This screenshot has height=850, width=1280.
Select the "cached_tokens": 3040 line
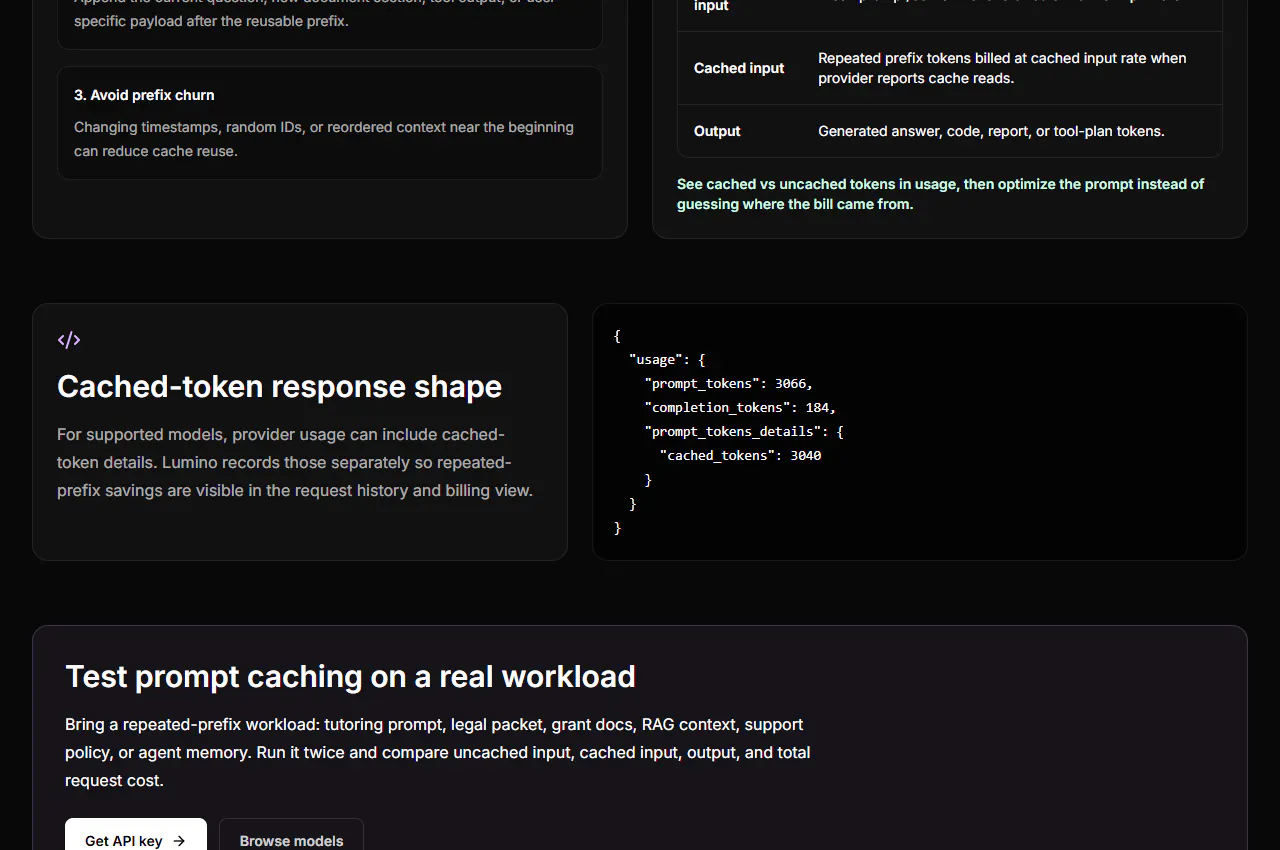(740, 456)
